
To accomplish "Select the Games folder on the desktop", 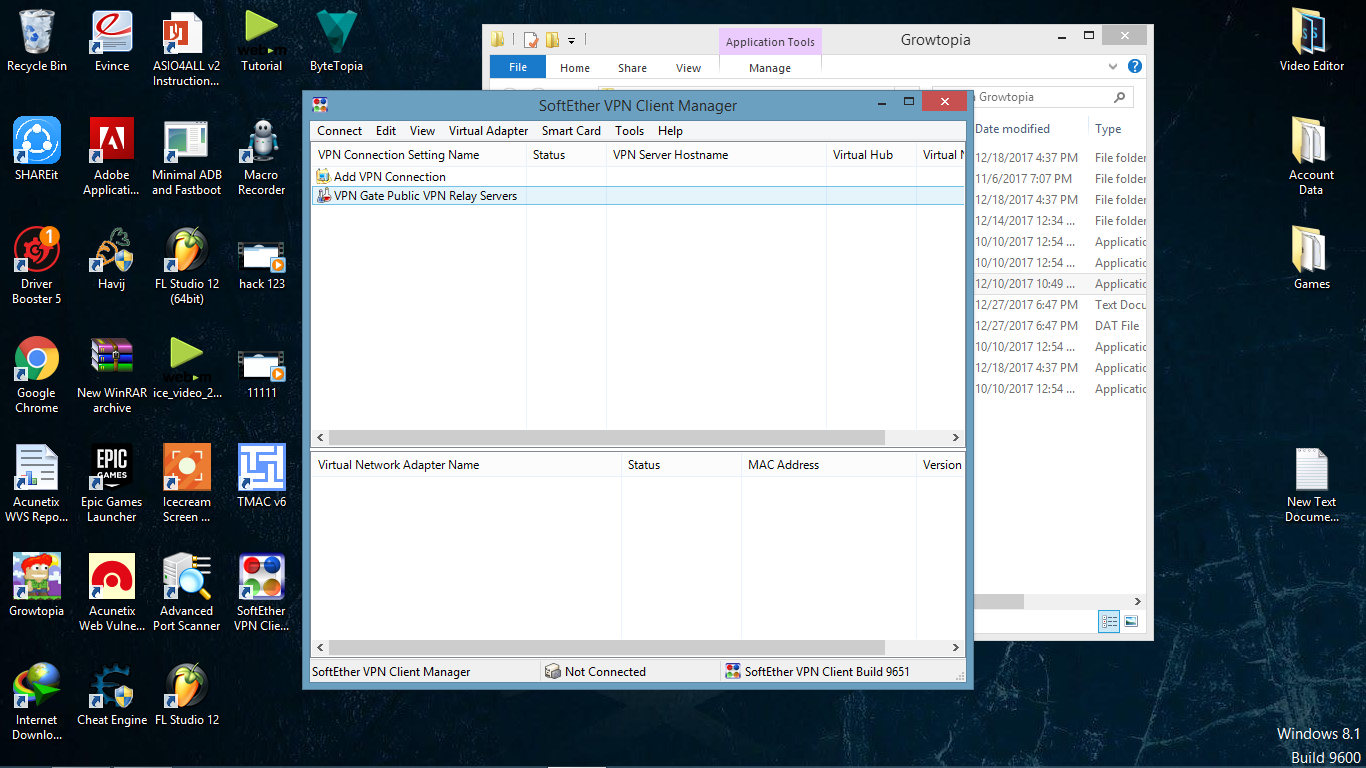I will [1311, 259].
